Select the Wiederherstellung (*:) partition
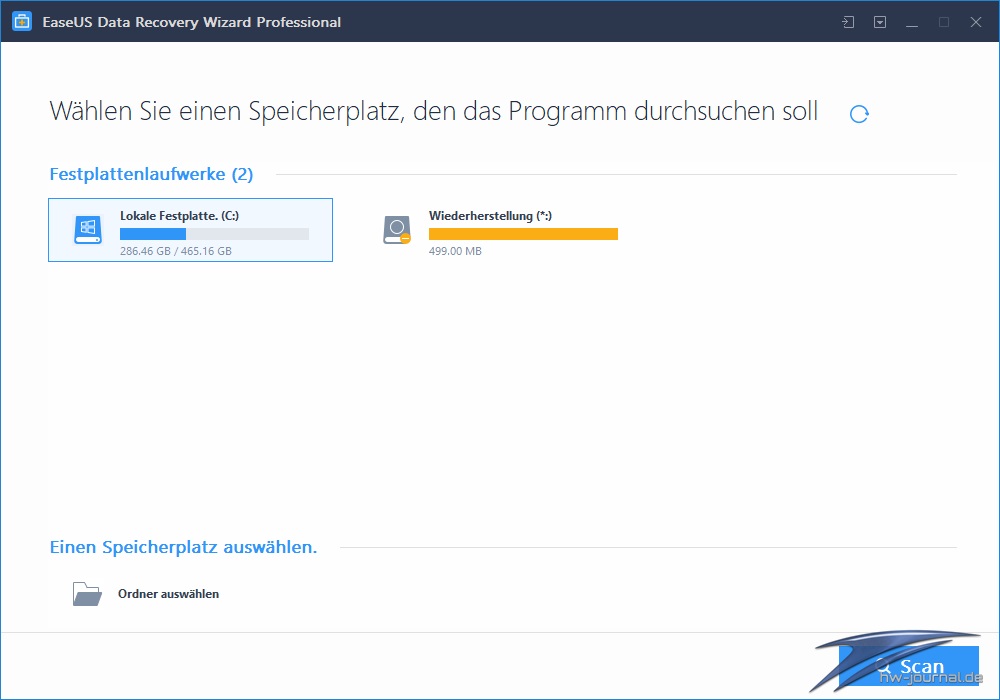 pyautogui.click(x=499, y=230)
